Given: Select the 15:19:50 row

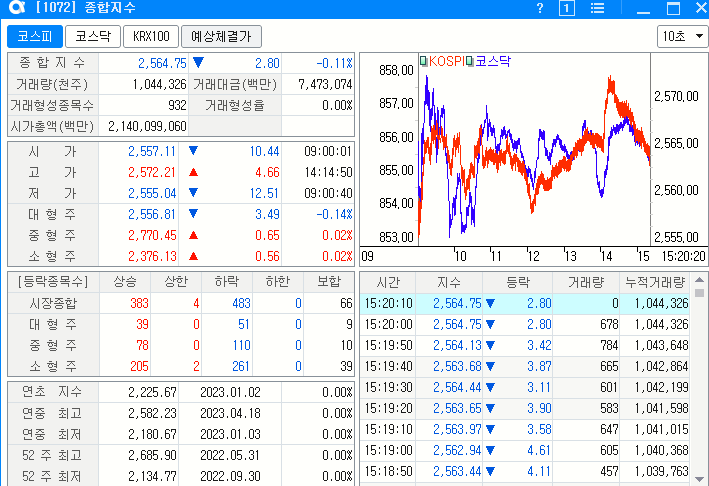Looking at the screenshot, I should (x=525, y=345).
